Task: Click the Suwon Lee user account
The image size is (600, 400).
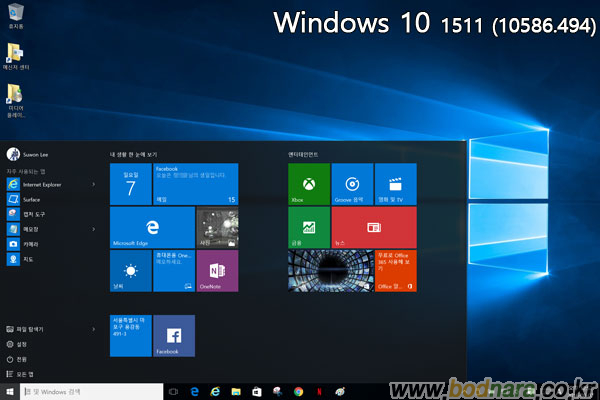Action: [34, 154]
